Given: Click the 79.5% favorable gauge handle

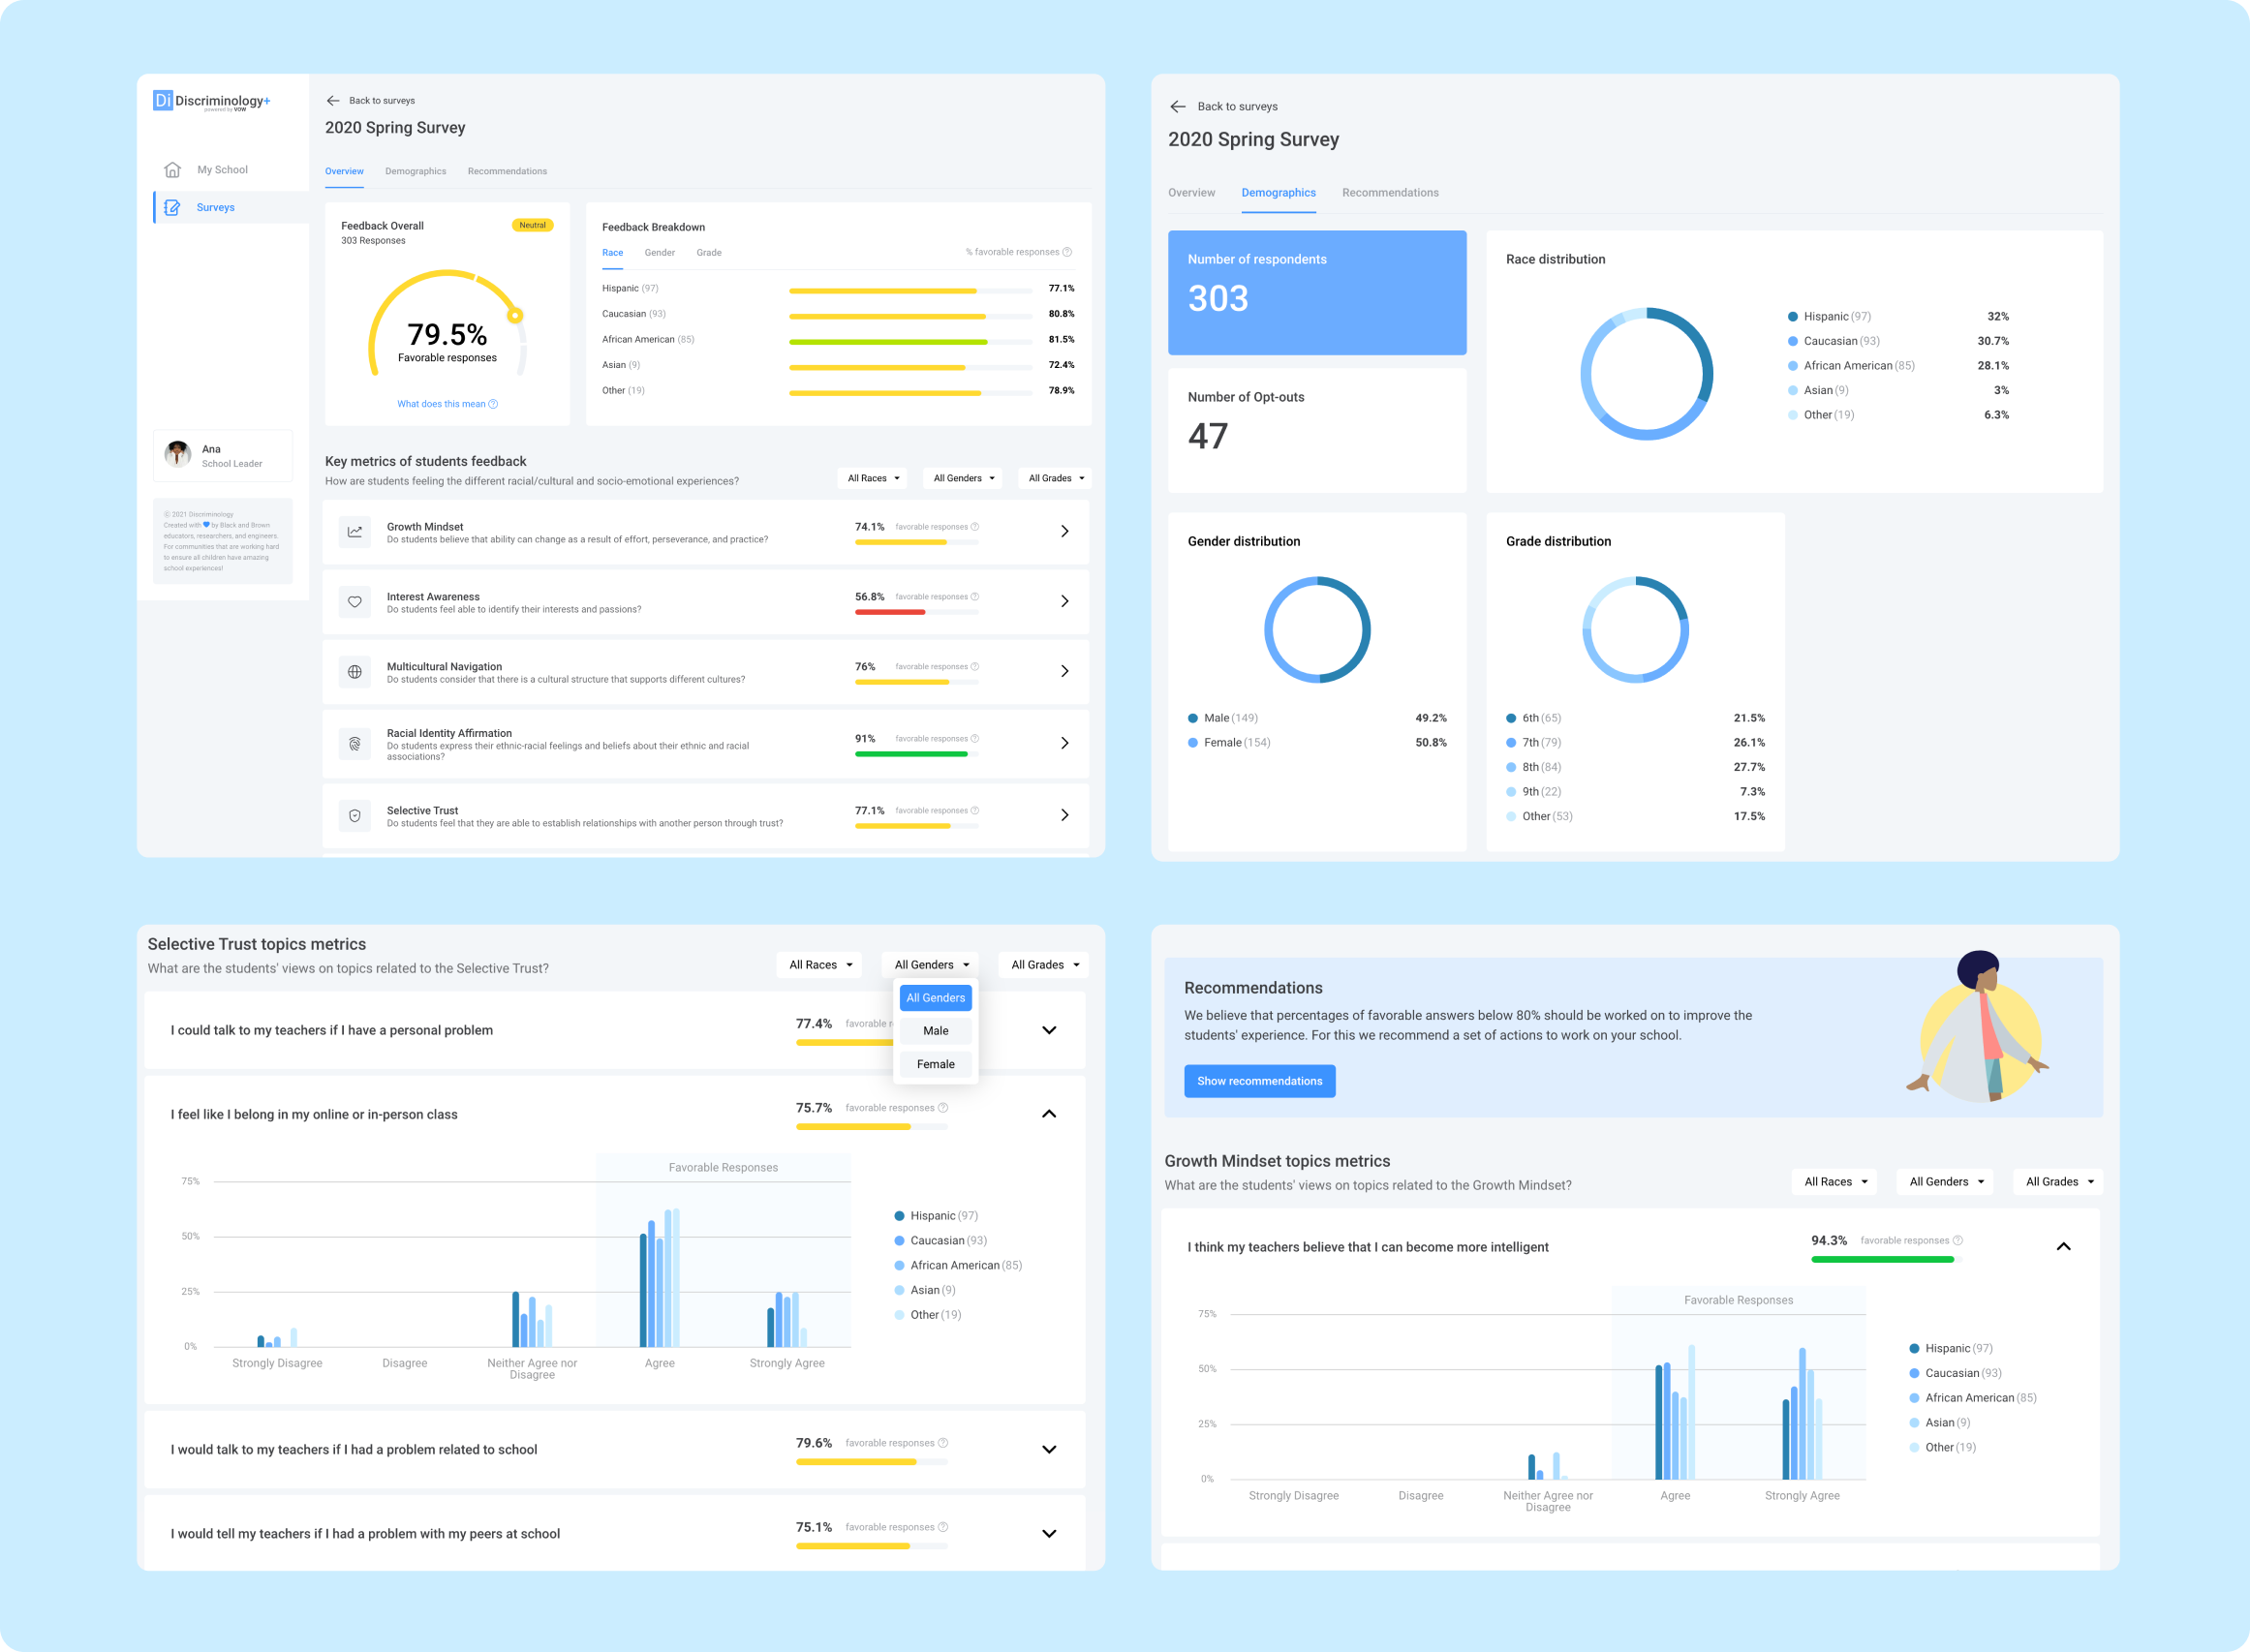Looking at the screenshot, I should (x=515, y=316).
